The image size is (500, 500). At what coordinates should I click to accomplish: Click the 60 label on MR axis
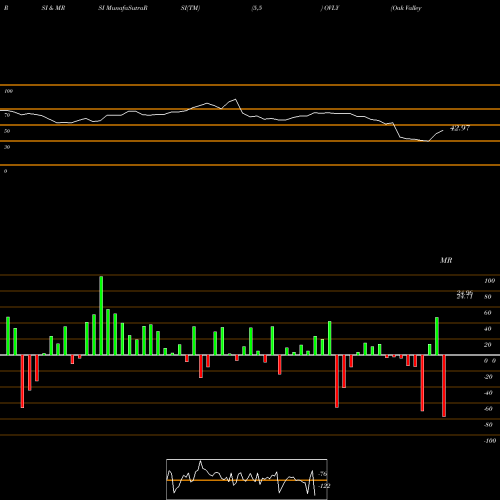point(488,313)
